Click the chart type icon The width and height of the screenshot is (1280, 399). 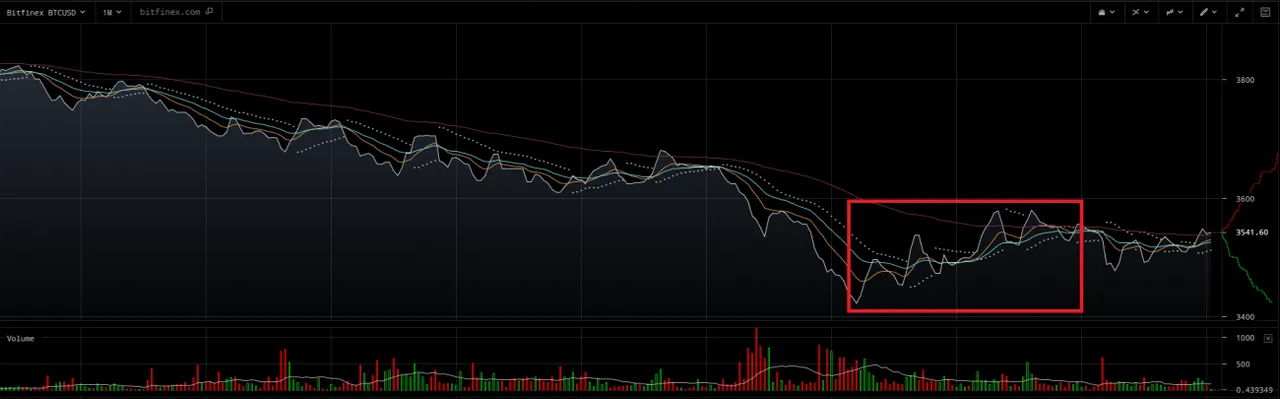click(x=1170, y=12)
